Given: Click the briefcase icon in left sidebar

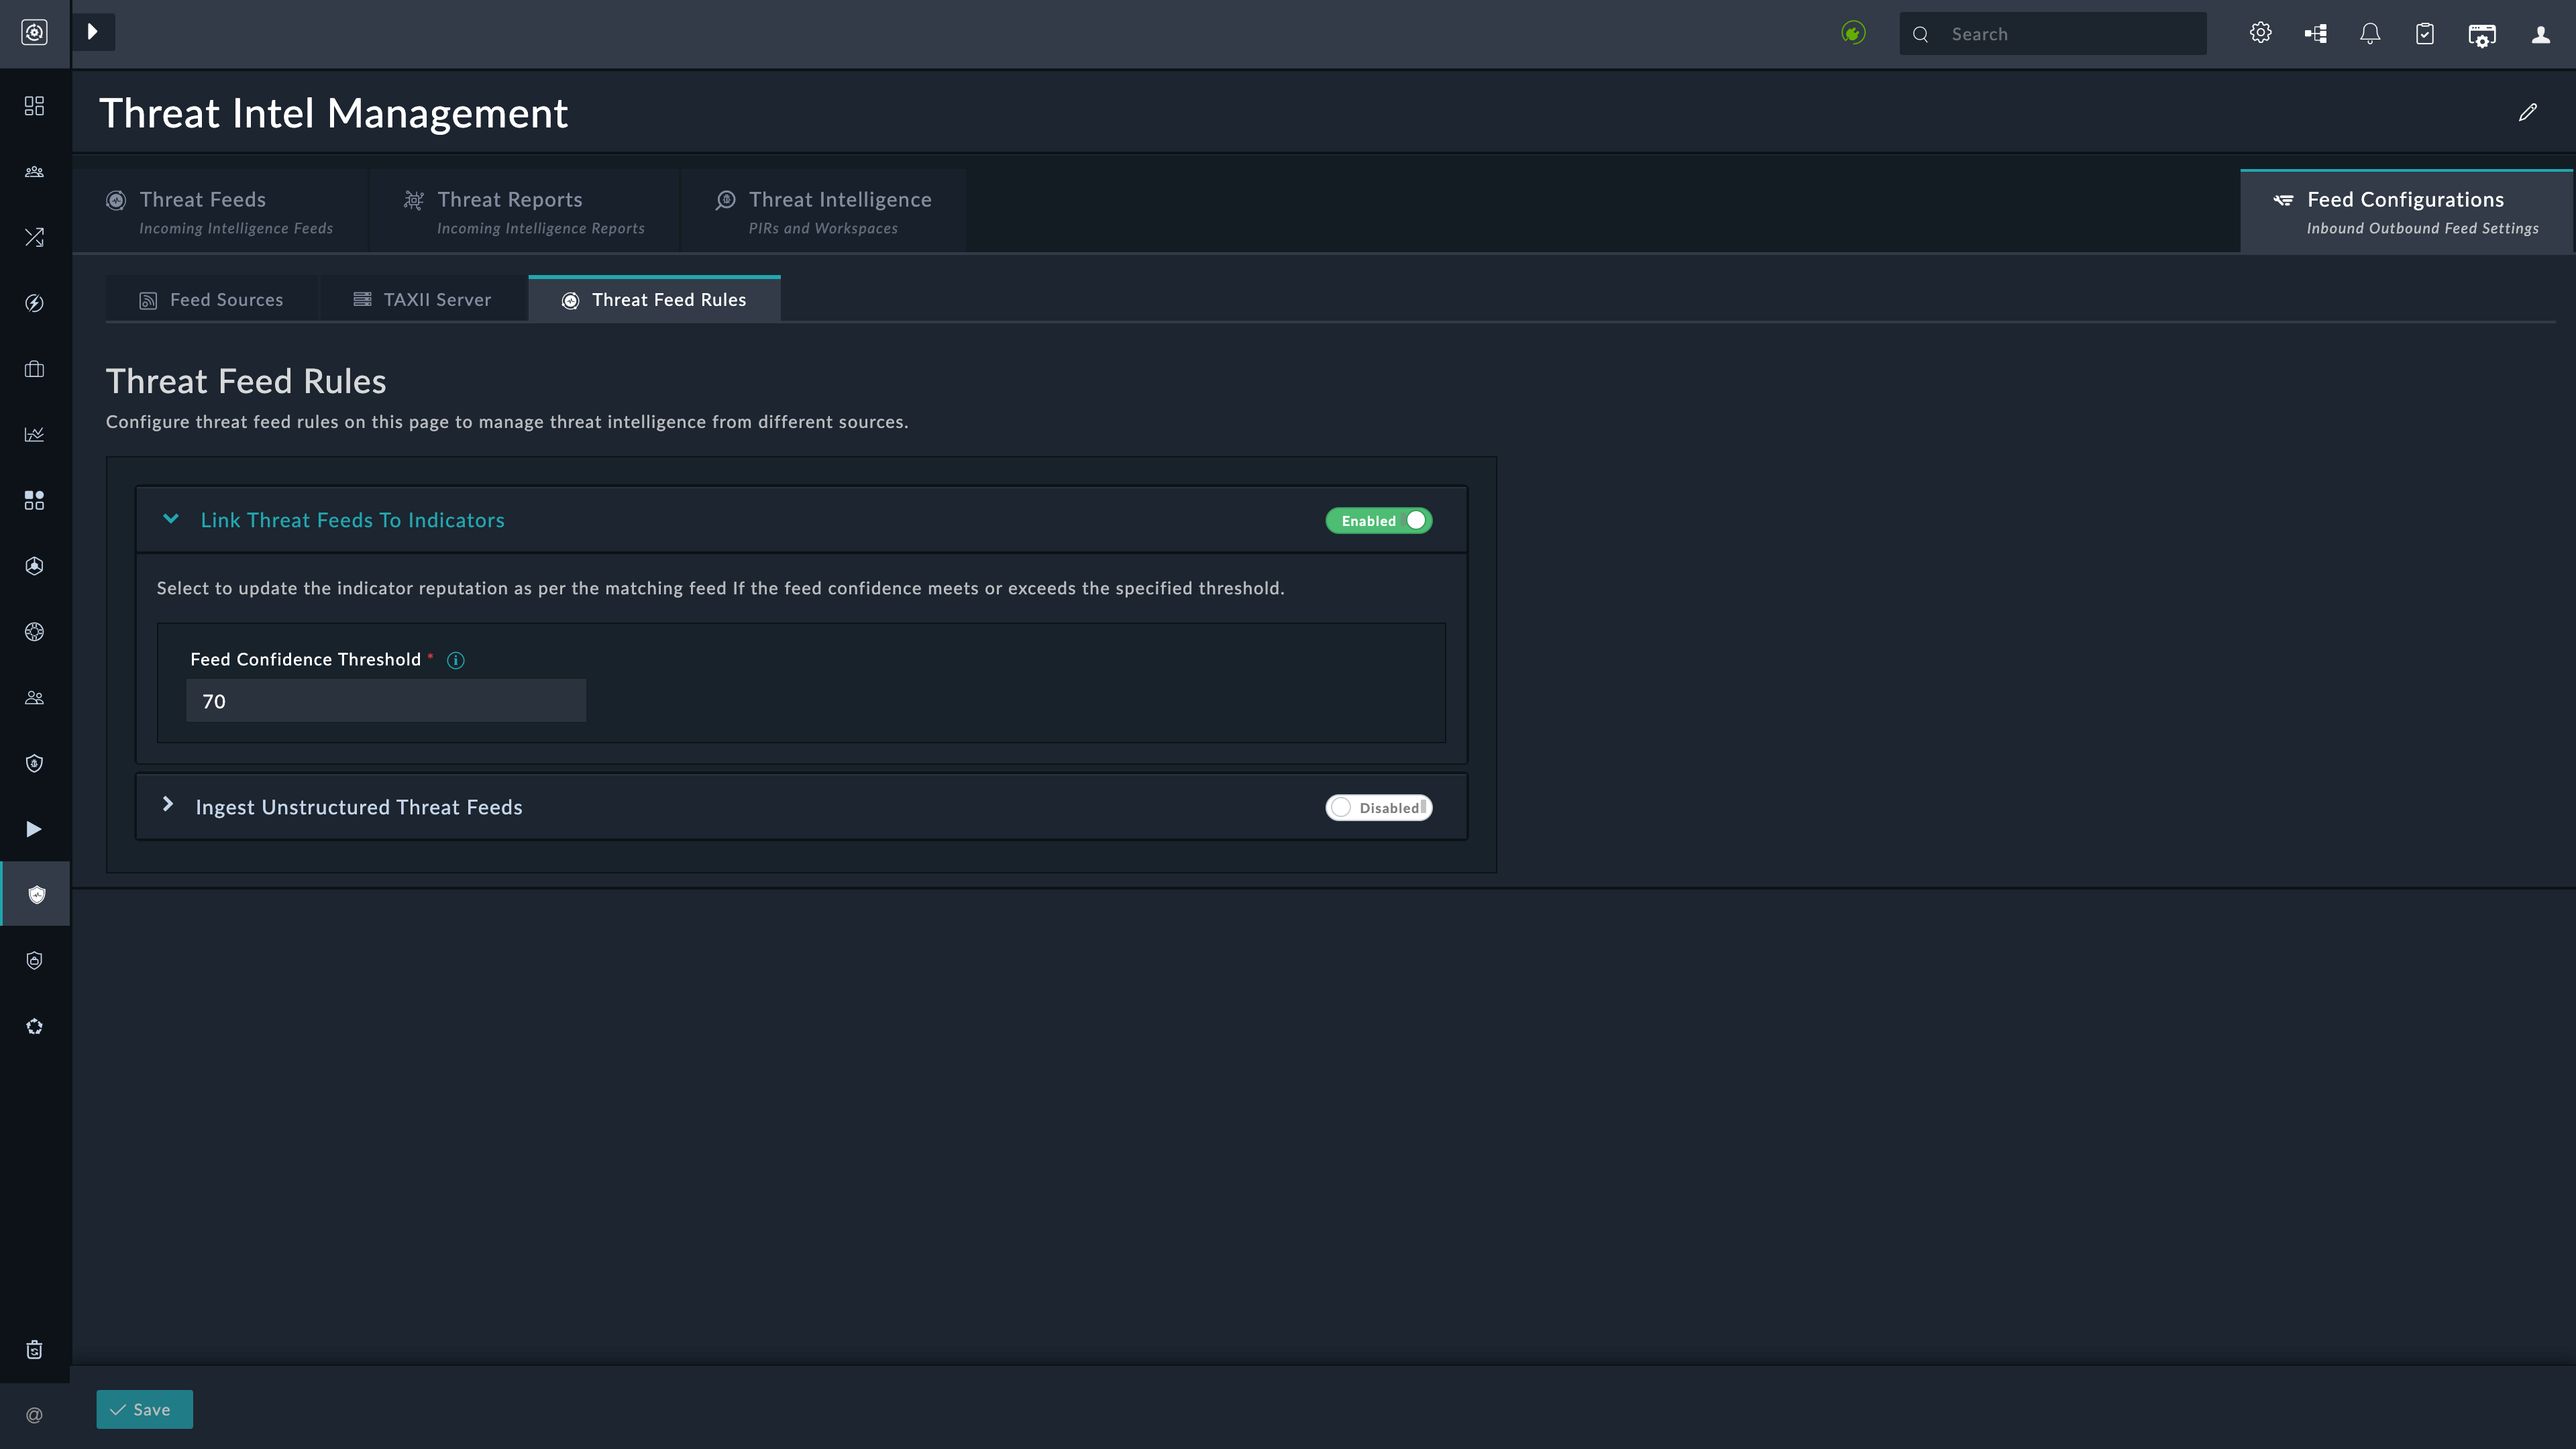Looking at the screenshot, I should 34,369.
